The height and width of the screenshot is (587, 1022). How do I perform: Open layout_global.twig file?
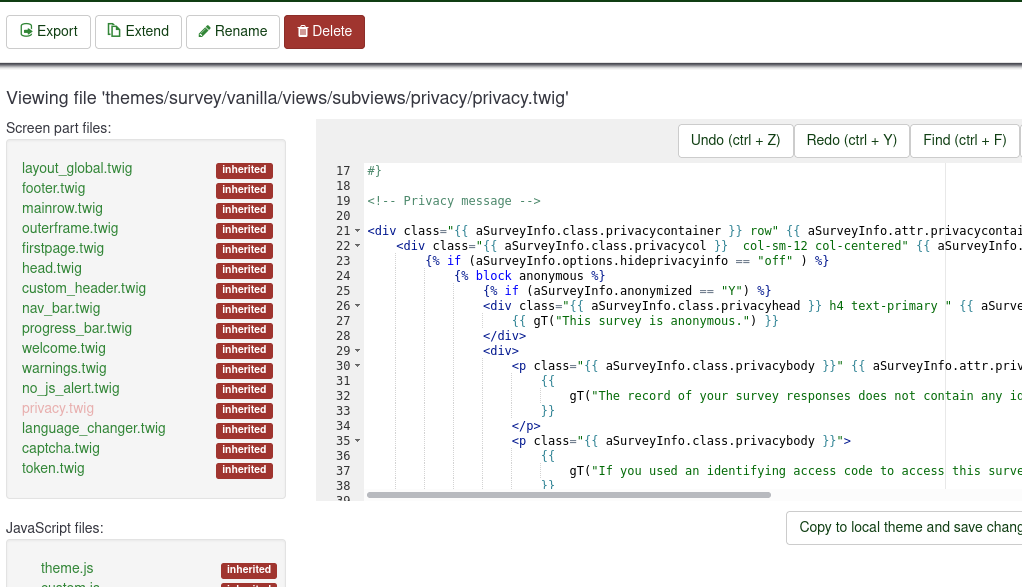pos(77,169)
